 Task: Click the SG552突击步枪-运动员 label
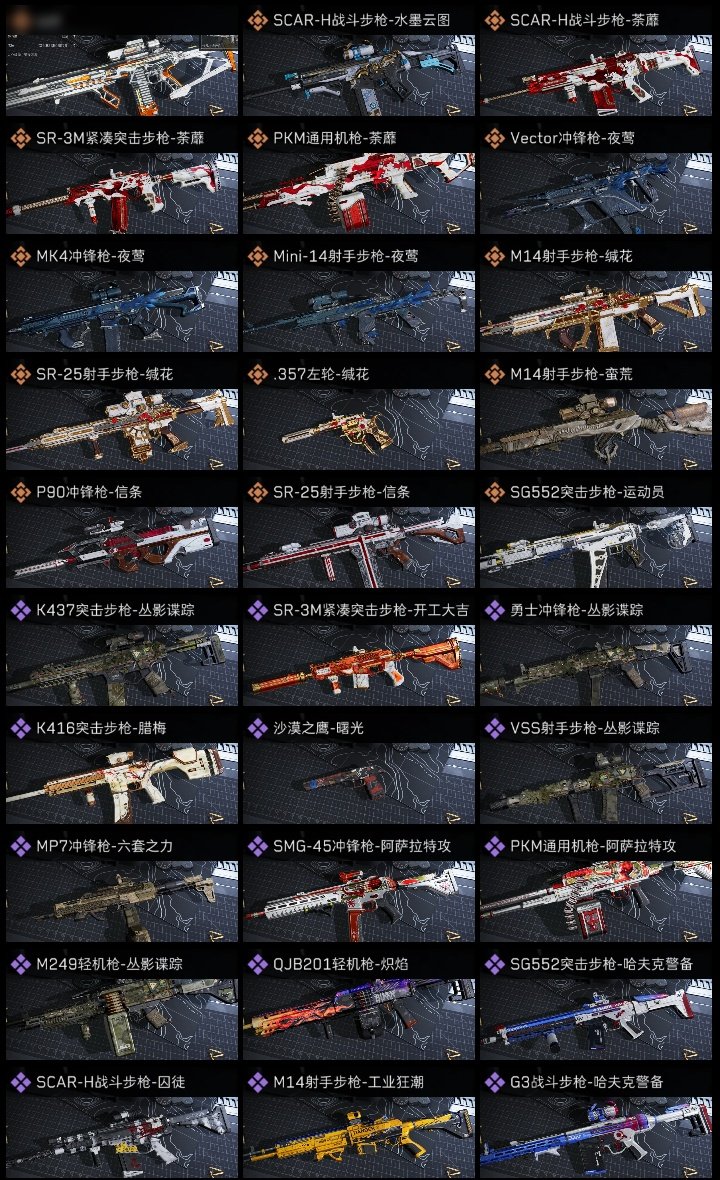[587, 492]
